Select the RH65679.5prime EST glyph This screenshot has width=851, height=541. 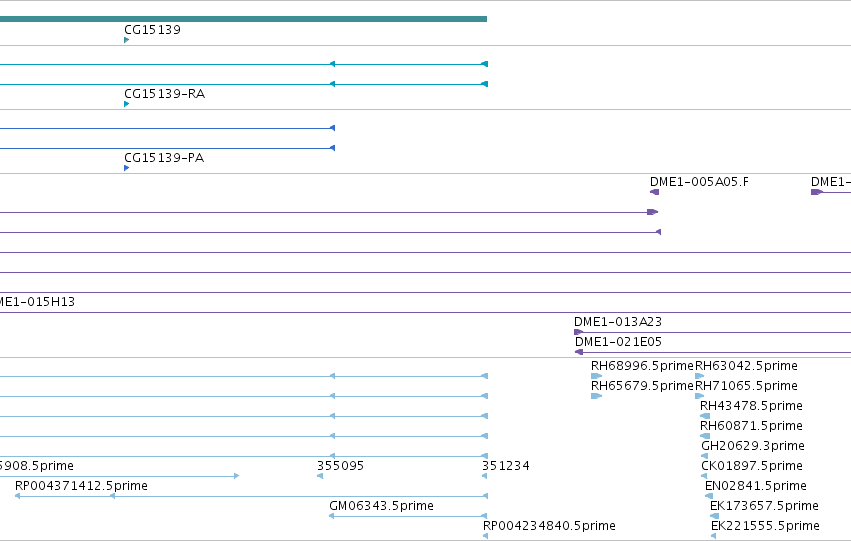coord(596,396)
